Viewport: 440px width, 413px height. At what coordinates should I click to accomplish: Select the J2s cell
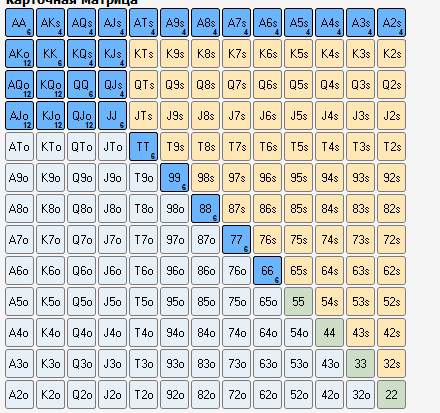pos(391,116)
